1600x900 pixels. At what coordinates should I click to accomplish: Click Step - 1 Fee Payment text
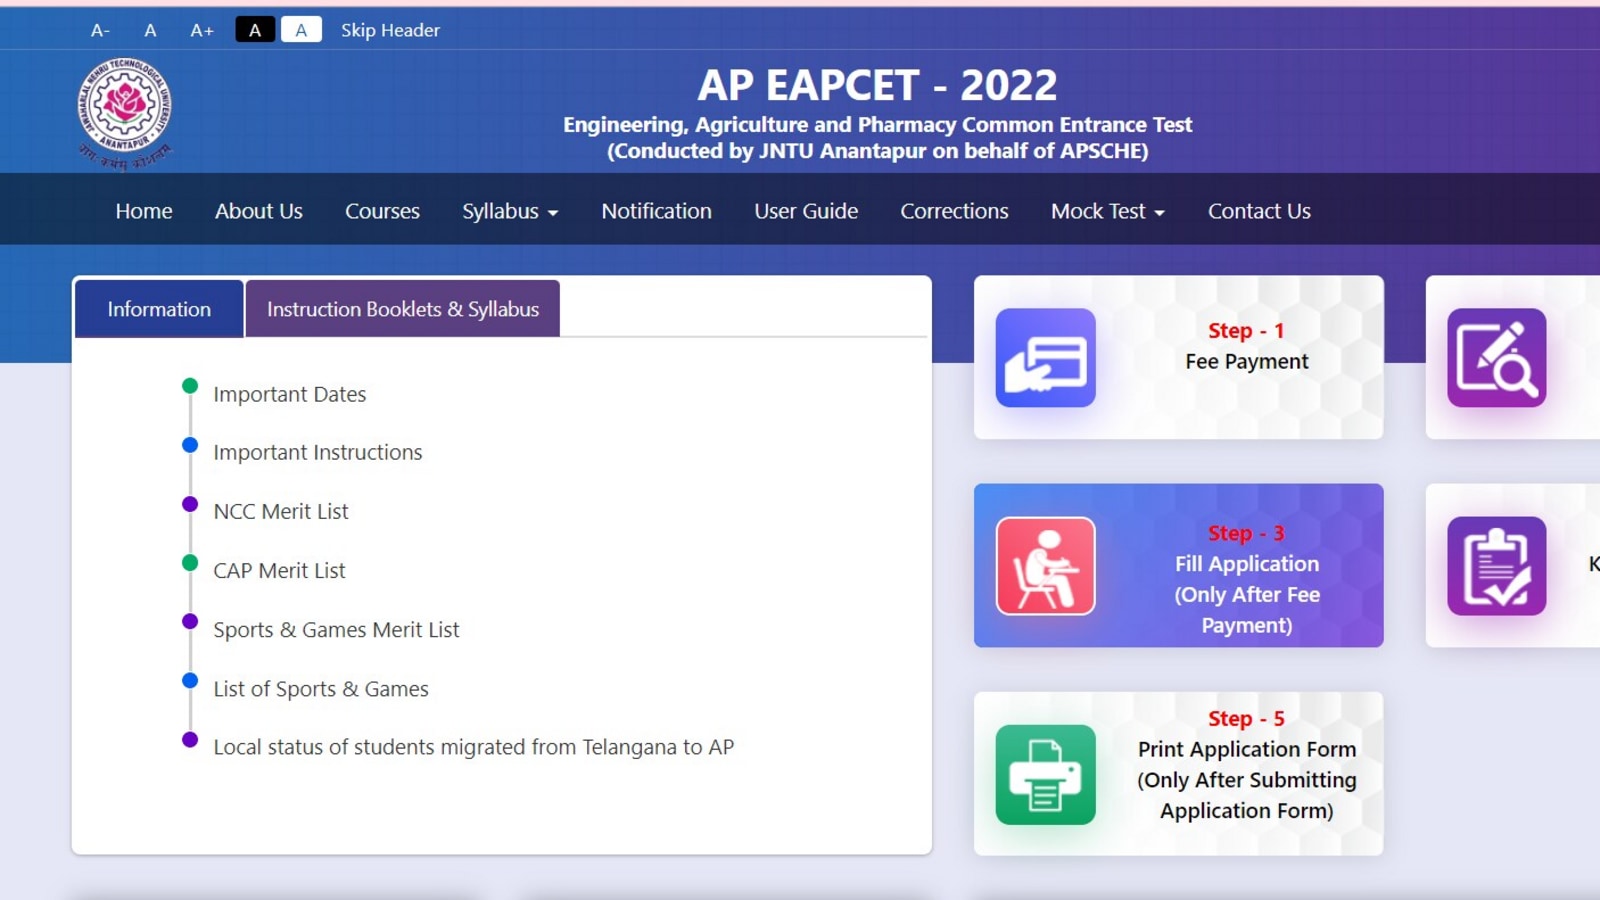click(1246, 346)
